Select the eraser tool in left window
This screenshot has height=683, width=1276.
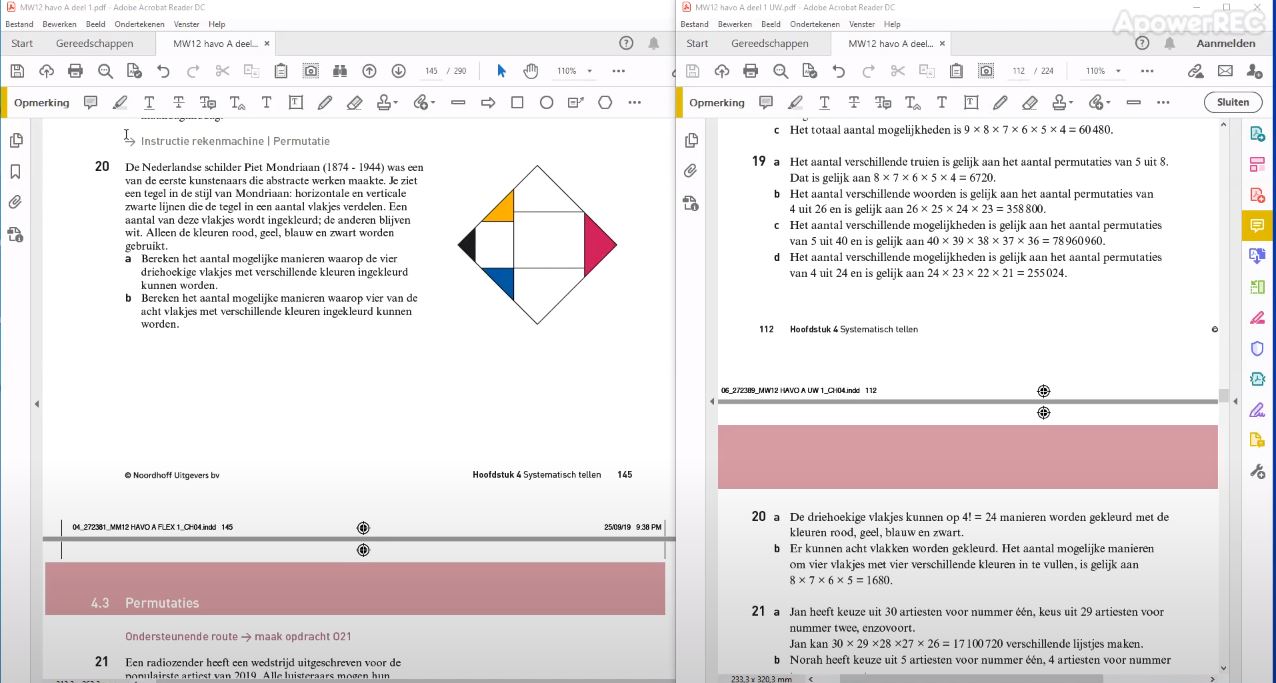pyautogui.click(x=354, y=102)
